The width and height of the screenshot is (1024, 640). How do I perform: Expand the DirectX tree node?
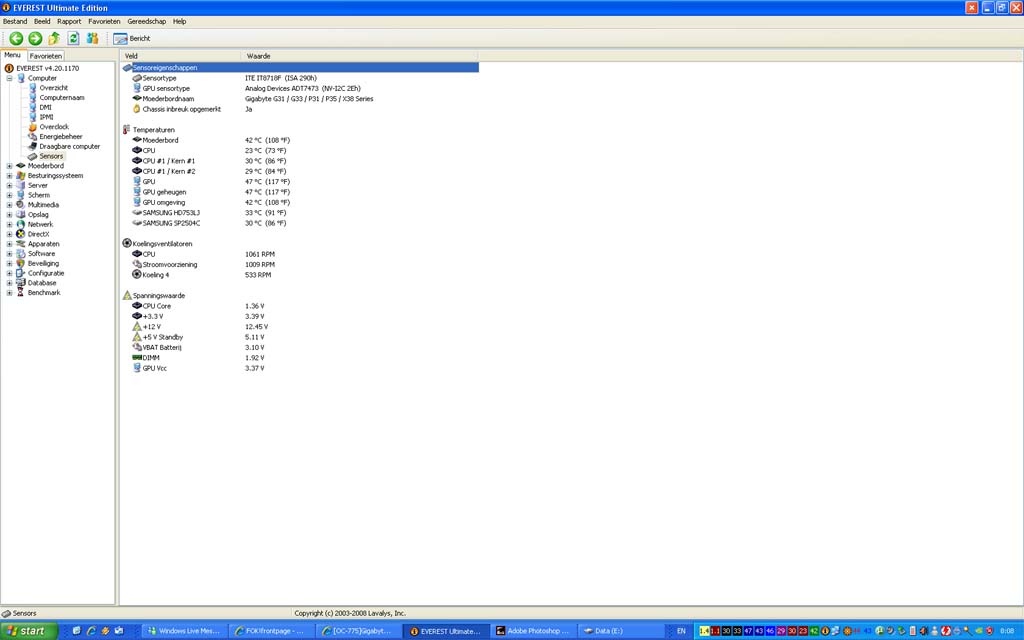[x=9, y=234]
